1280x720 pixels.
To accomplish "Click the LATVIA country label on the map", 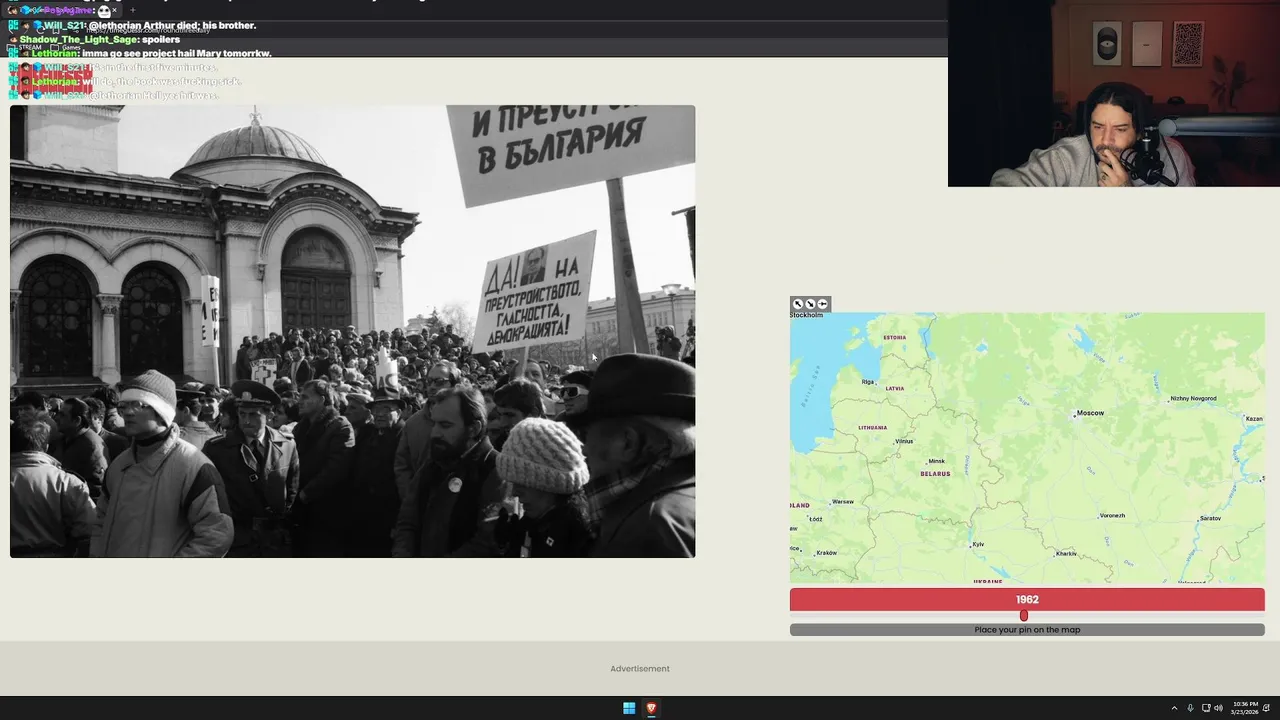I will point(894,388).
